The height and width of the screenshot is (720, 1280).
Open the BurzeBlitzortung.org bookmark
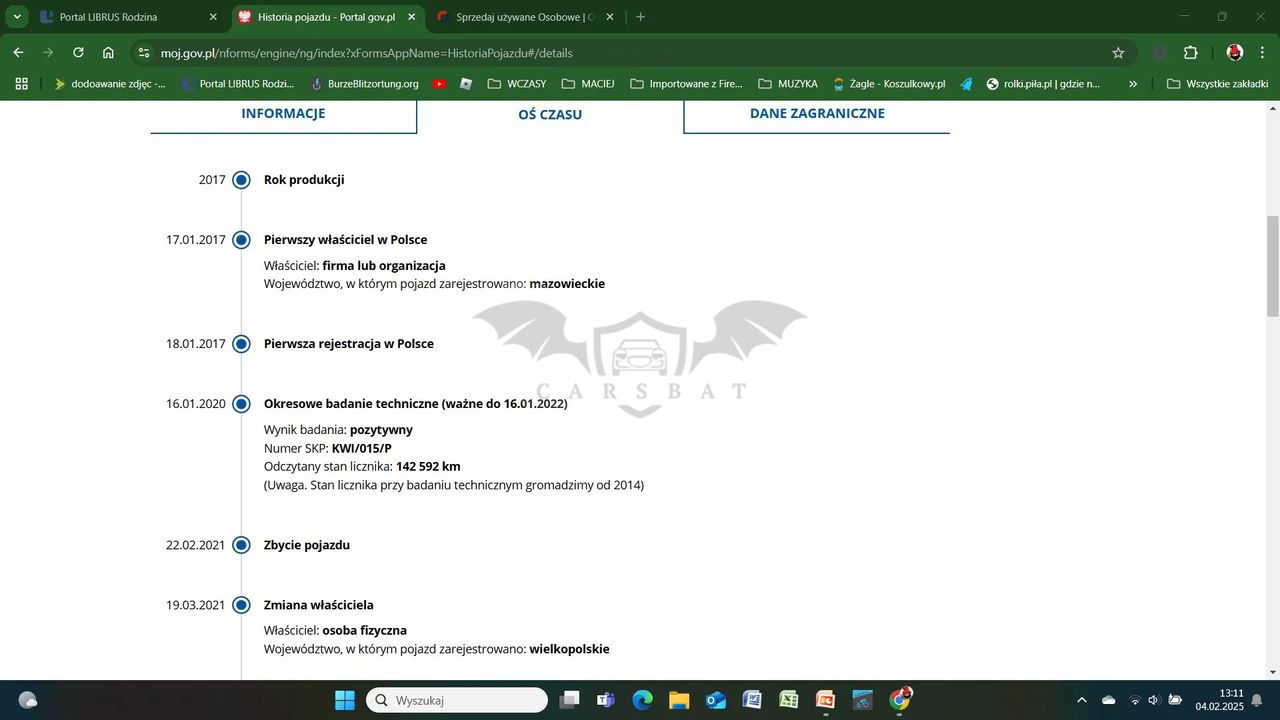[364, 84]
